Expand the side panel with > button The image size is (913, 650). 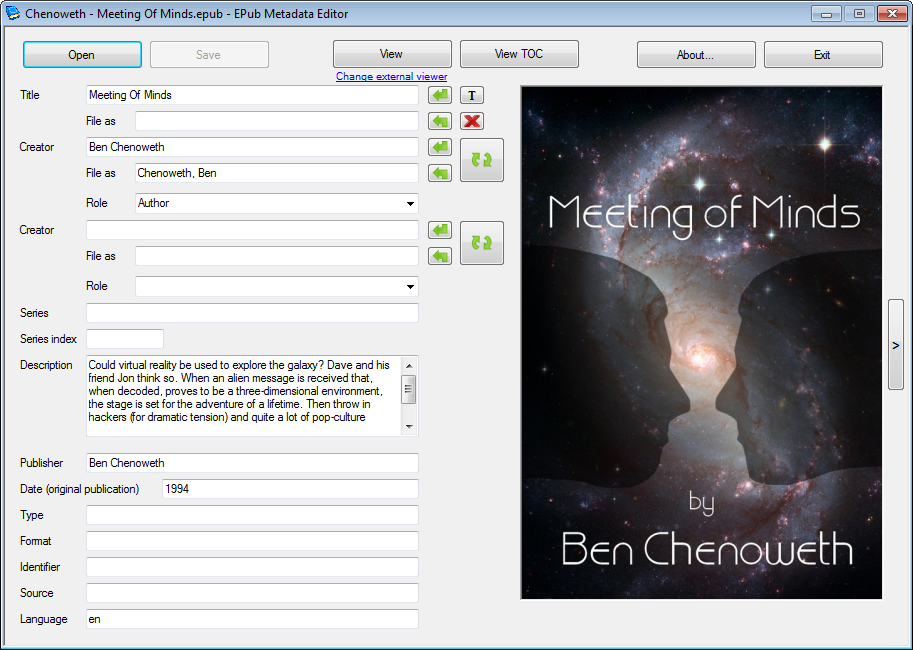[895, 344]
